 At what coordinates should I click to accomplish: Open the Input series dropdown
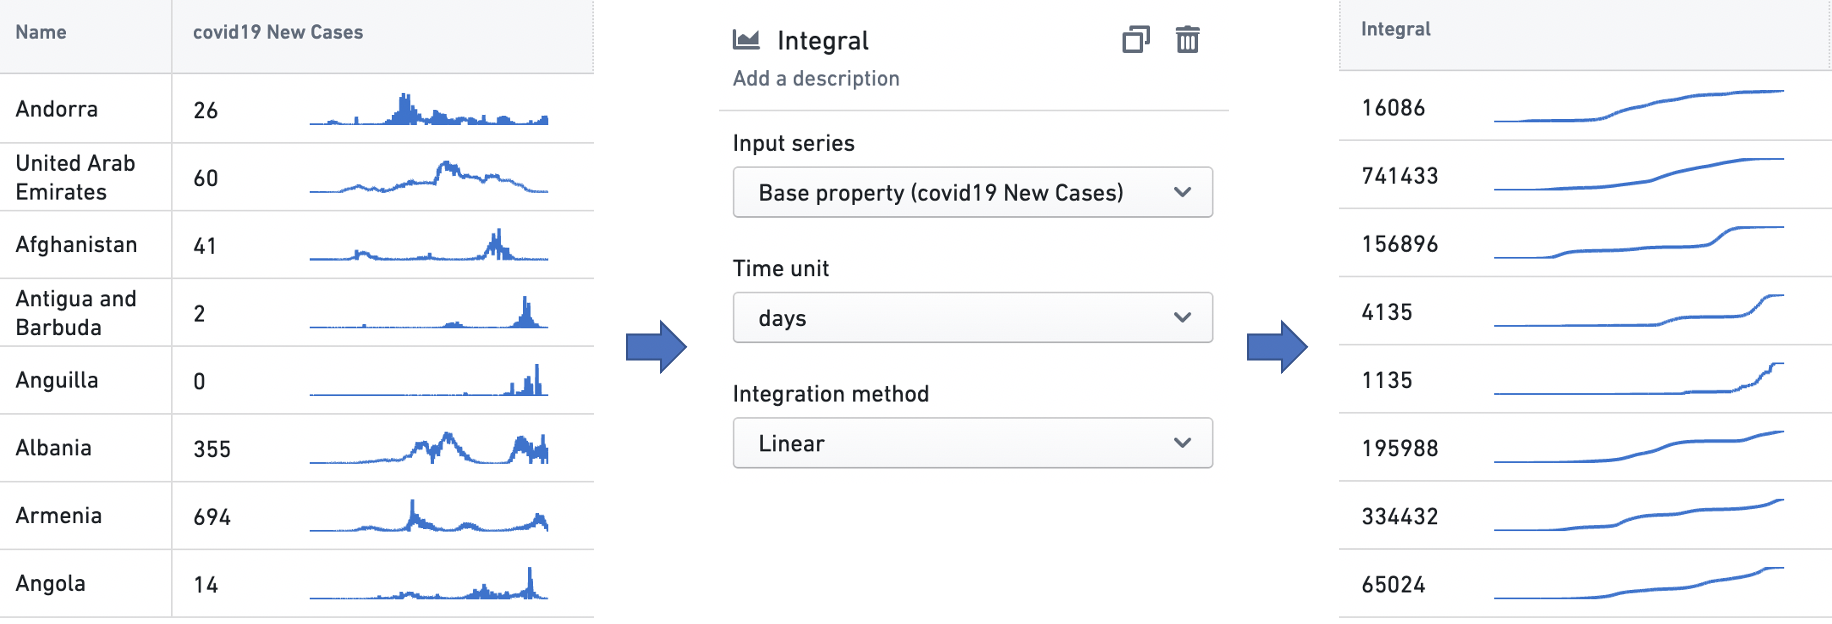point(973,192)
